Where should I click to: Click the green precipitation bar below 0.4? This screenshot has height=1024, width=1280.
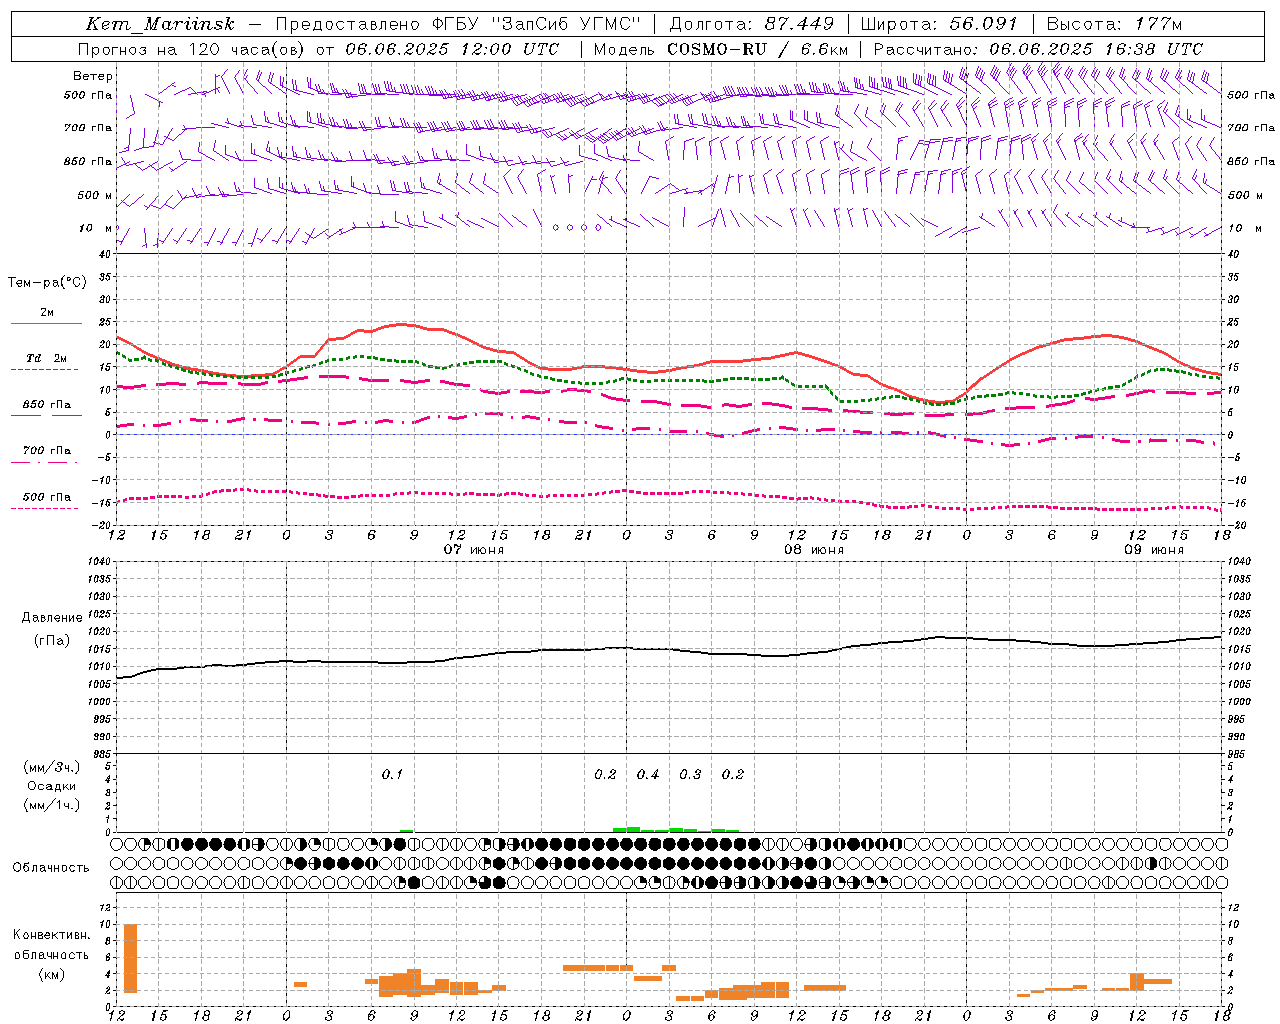tap(648, 830)
